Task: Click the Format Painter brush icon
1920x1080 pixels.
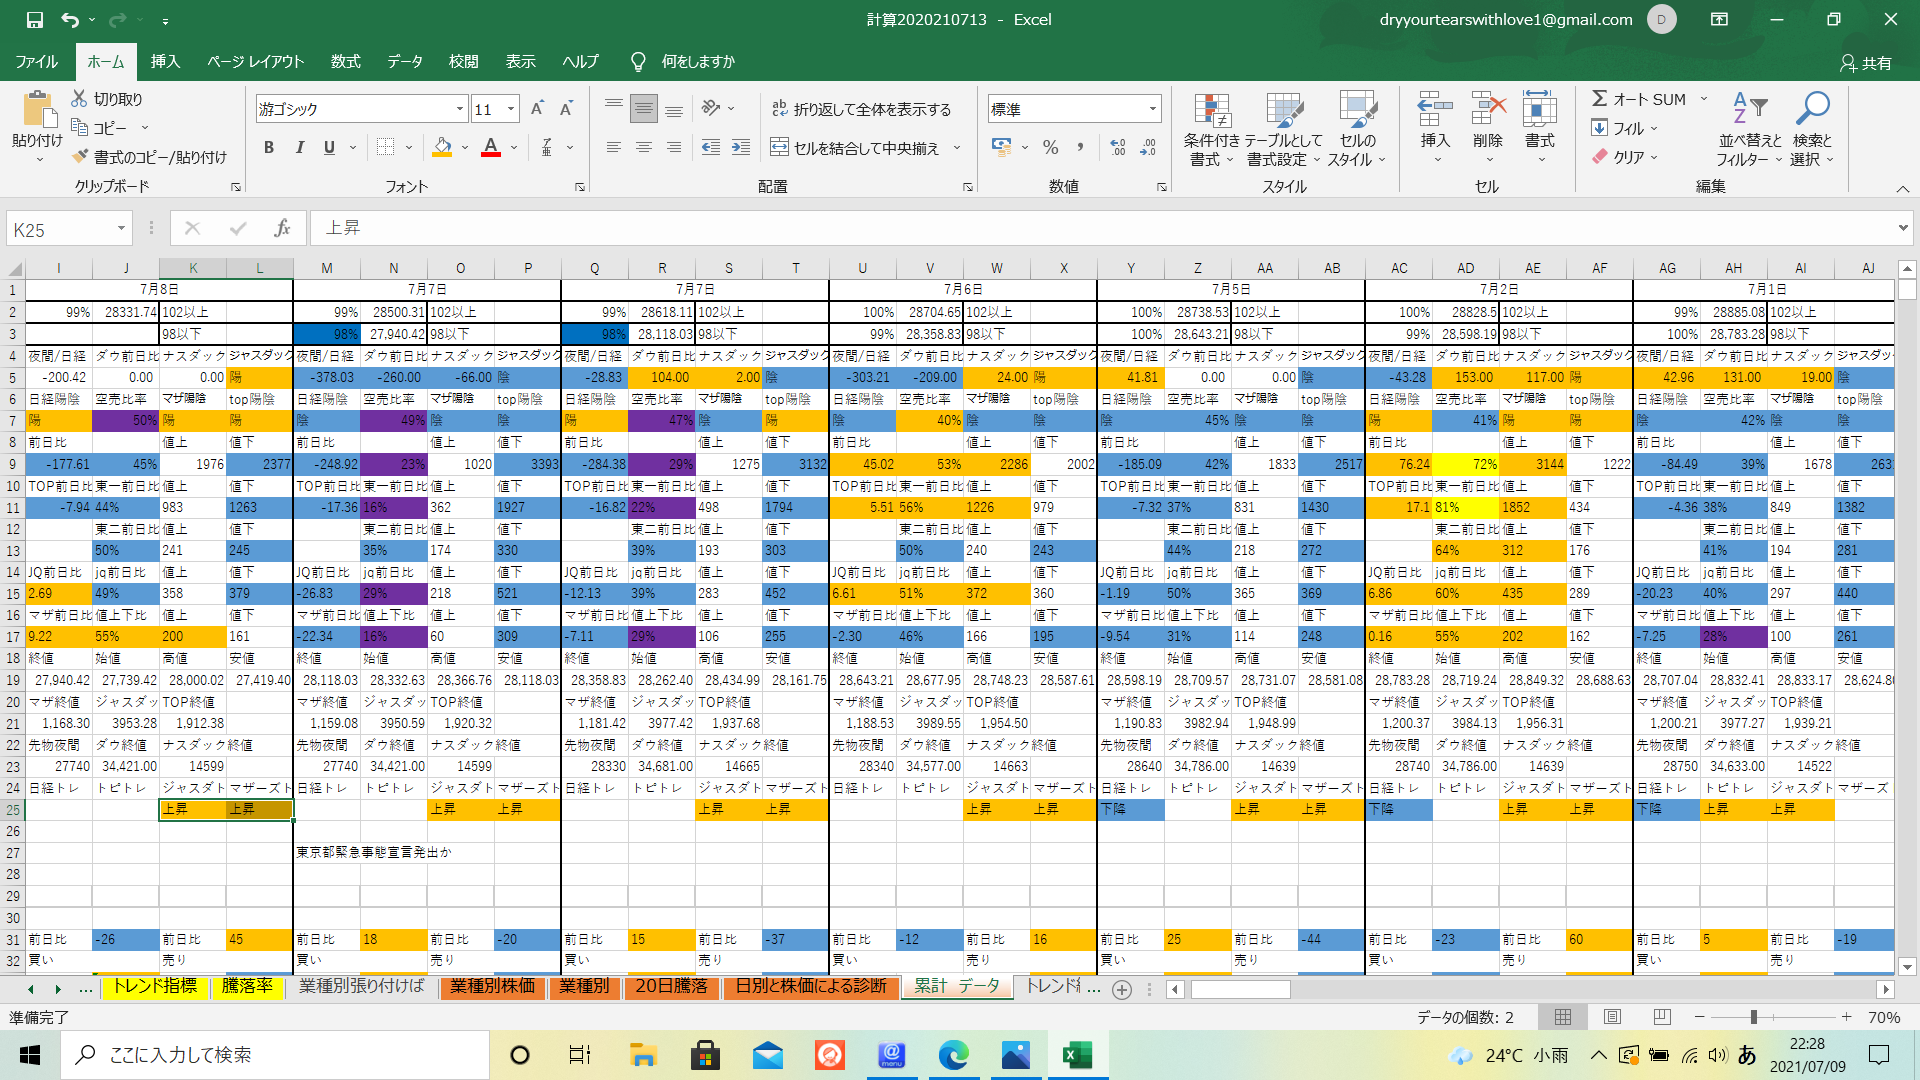Action: pos(81,157)
